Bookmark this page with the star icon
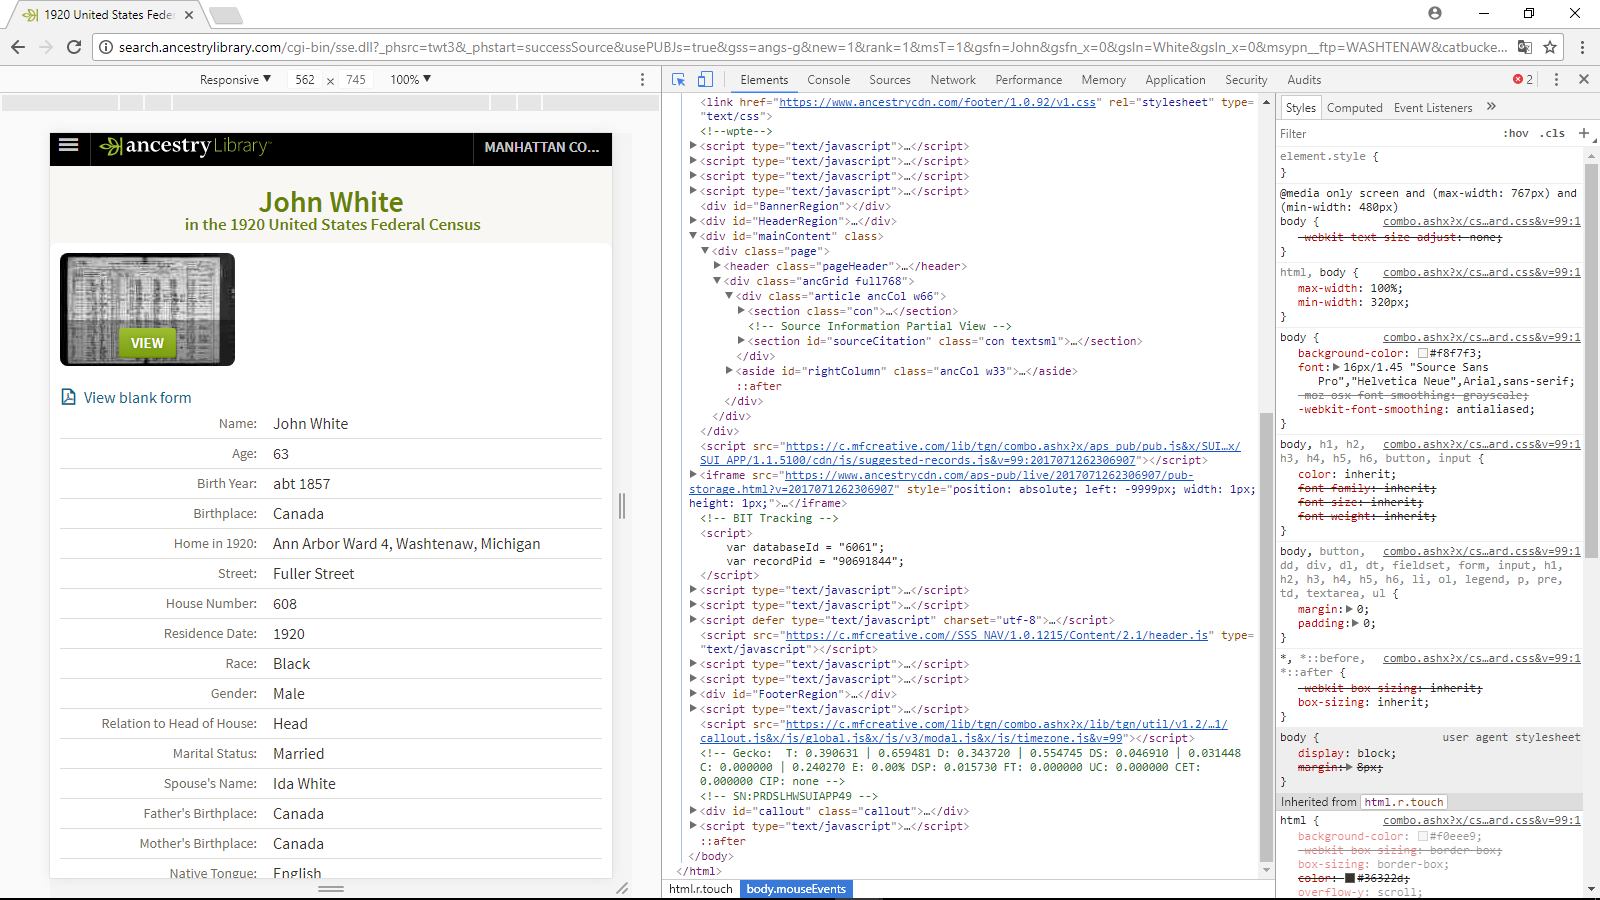The image size is (1600, 900). click(1550, 47)
